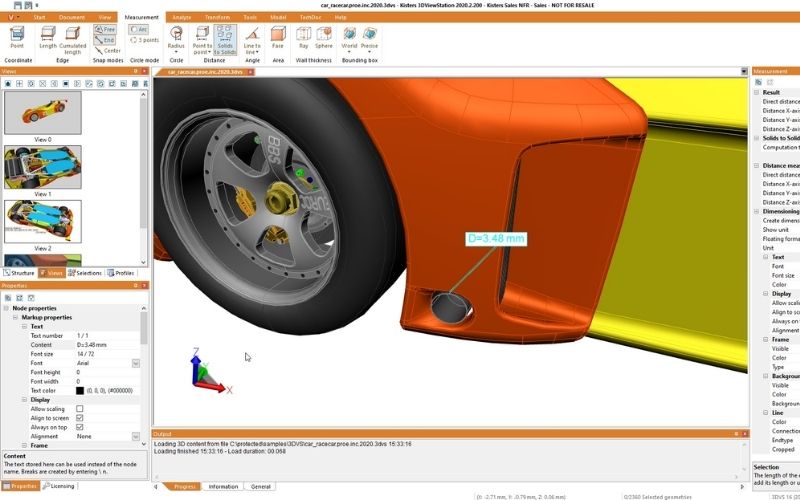Click the black Text color swatch
The width and height of the screenshot is (800, 500).
(x=80, y=391)
